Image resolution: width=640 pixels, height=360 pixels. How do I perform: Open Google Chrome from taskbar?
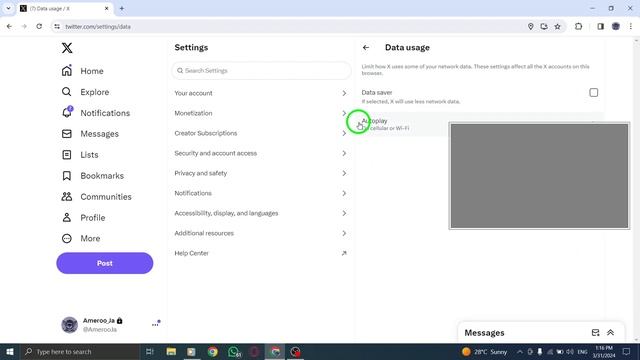(213, 351)
